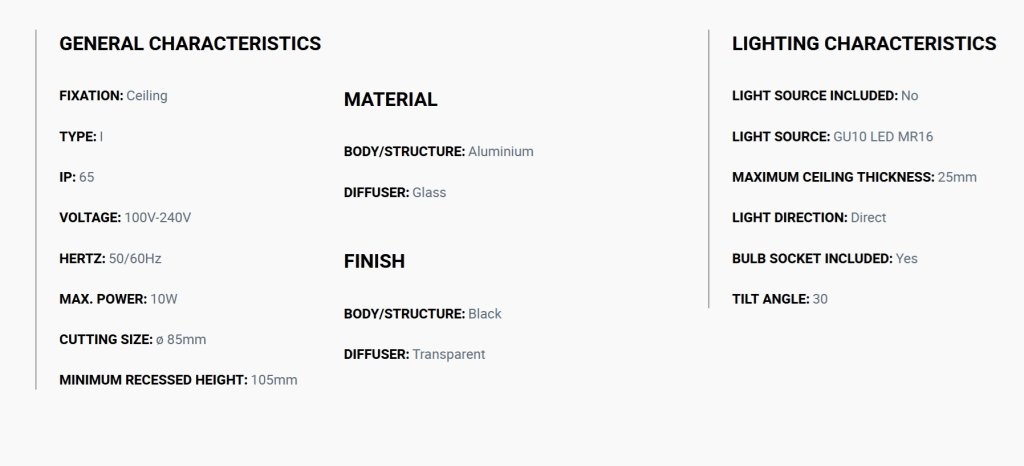
Task: Click Finish Body/Structure Black entry
Action: (423, 314)
